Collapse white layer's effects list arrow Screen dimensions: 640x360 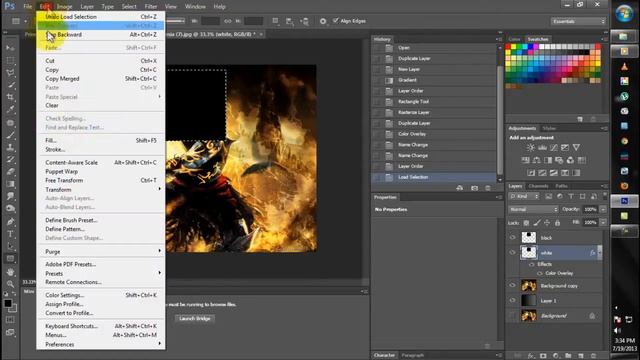[x=600, y=253]
